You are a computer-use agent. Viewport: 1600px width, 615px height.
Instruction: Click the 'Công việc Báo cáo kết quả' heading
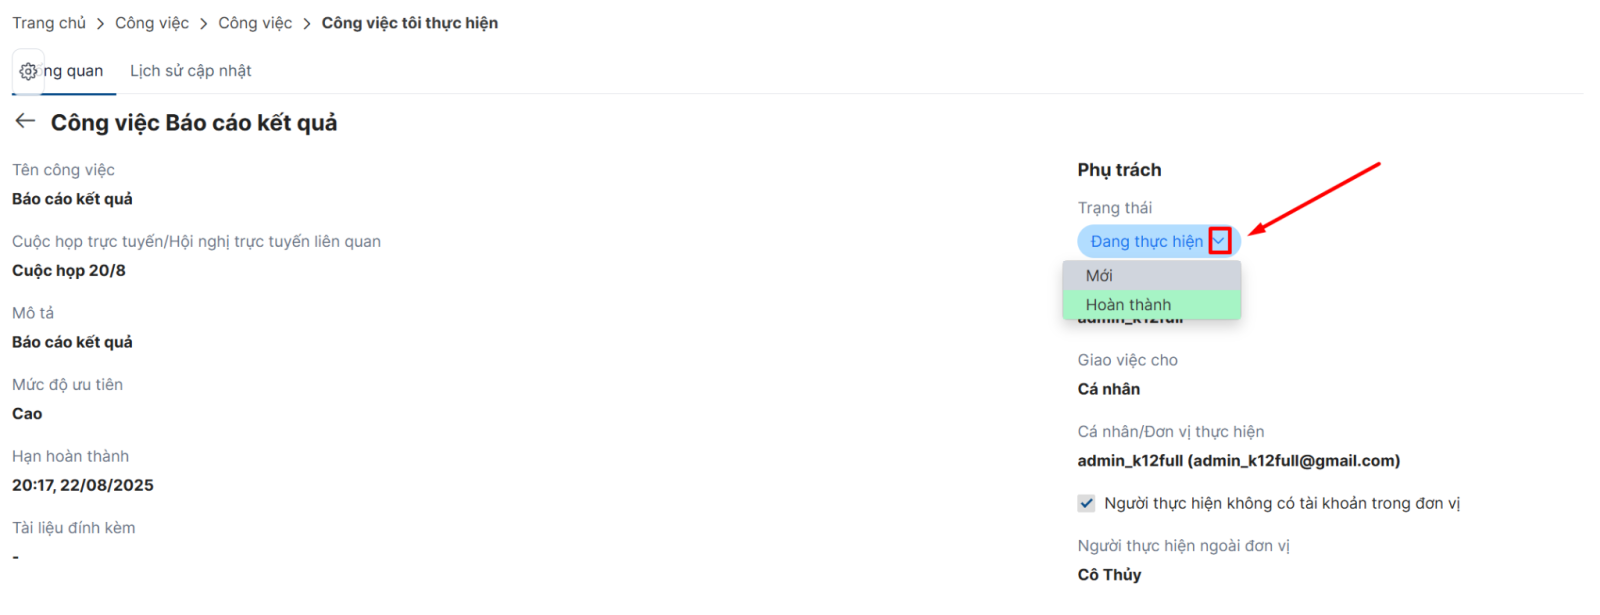pyautogui.click(x=194, y=123)
